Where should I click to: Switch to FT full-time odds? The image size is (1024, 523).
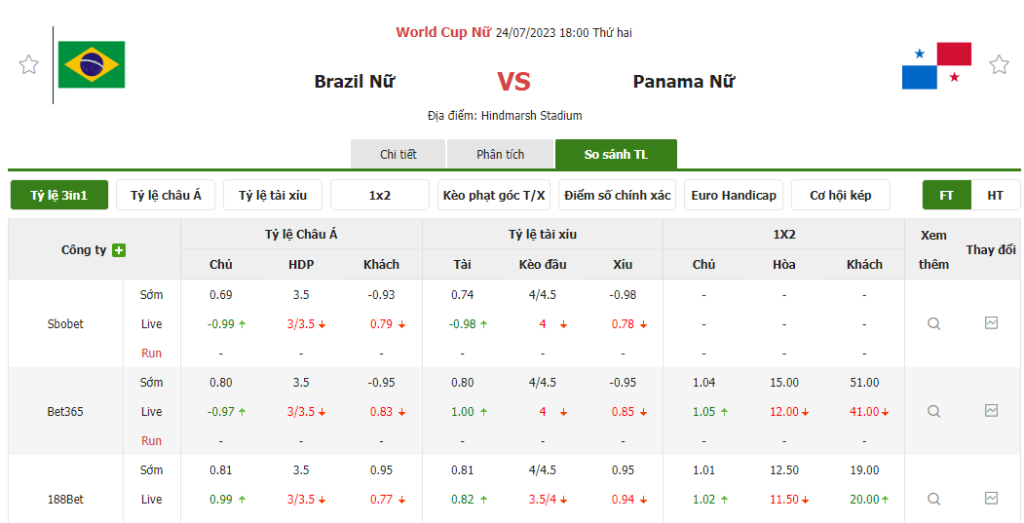946,195
